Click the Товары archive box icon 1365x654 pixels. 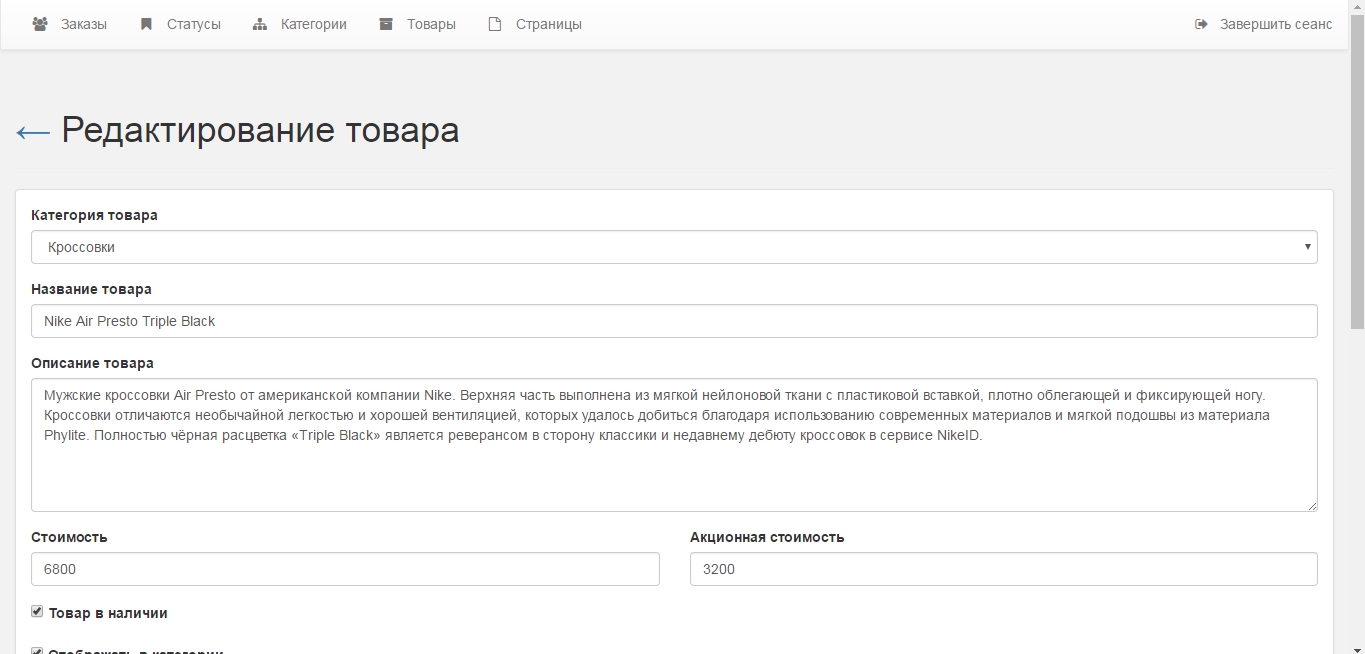(x=386, y=24)
